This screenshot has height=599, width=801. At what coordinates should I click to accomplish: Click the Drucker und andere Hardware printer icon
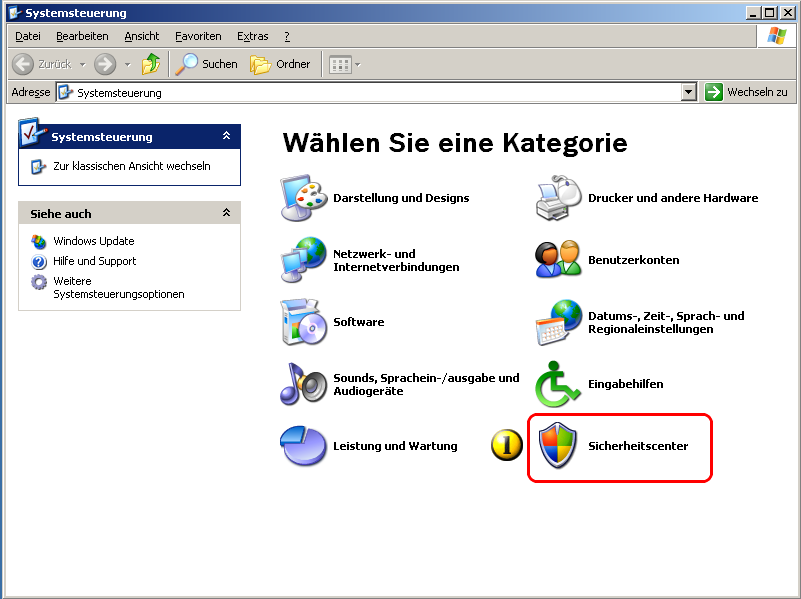558,198
